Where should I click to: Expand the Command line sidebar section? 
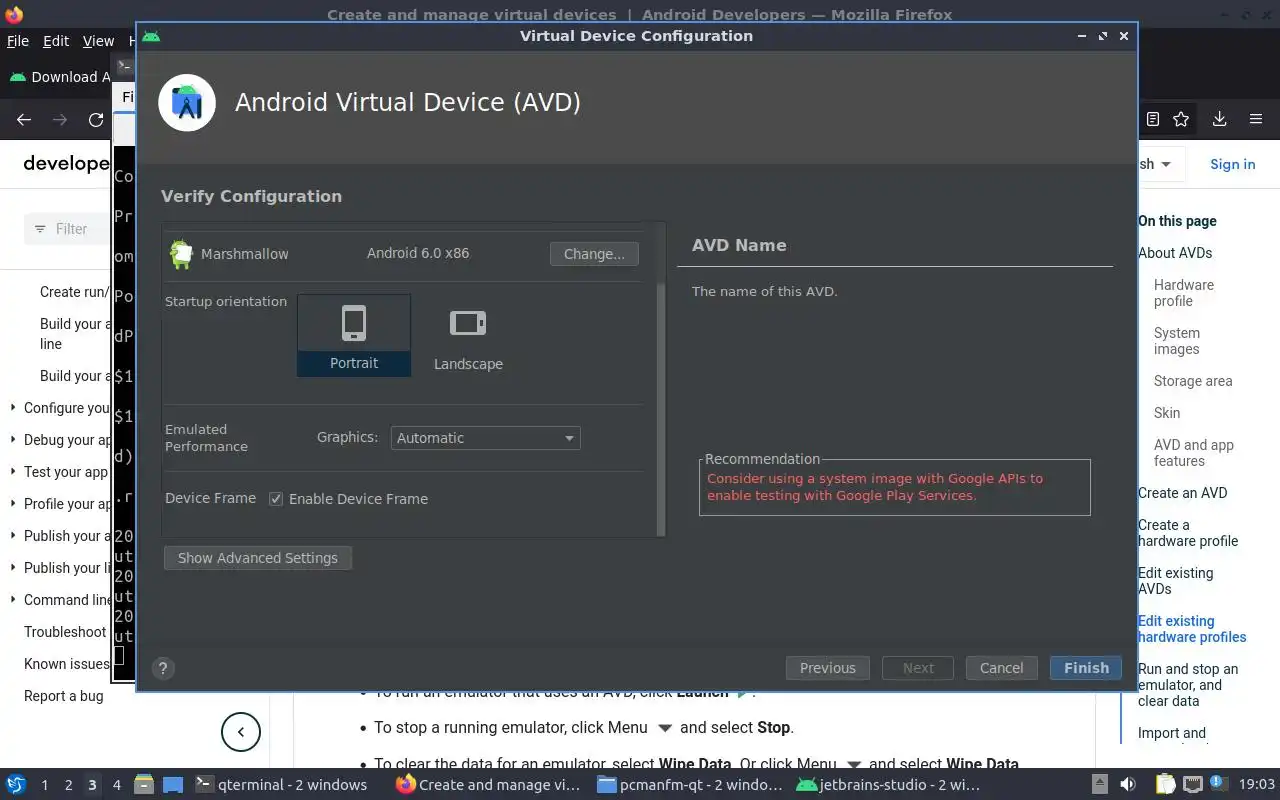click(x=13, y=600)
